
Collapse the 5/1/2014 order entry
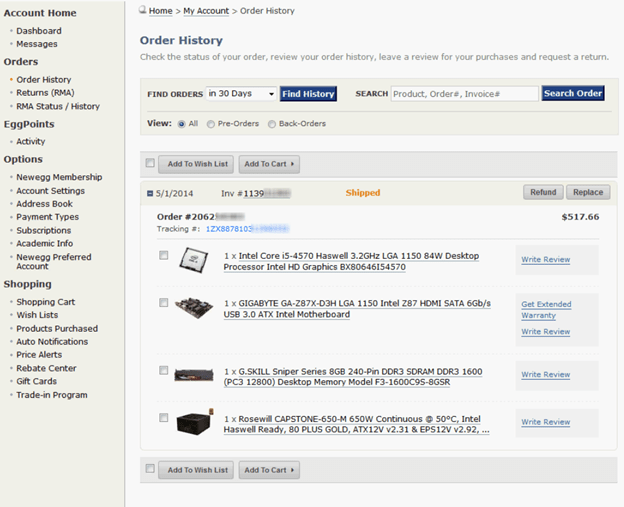pyautogui.click(x=150, y=193)
